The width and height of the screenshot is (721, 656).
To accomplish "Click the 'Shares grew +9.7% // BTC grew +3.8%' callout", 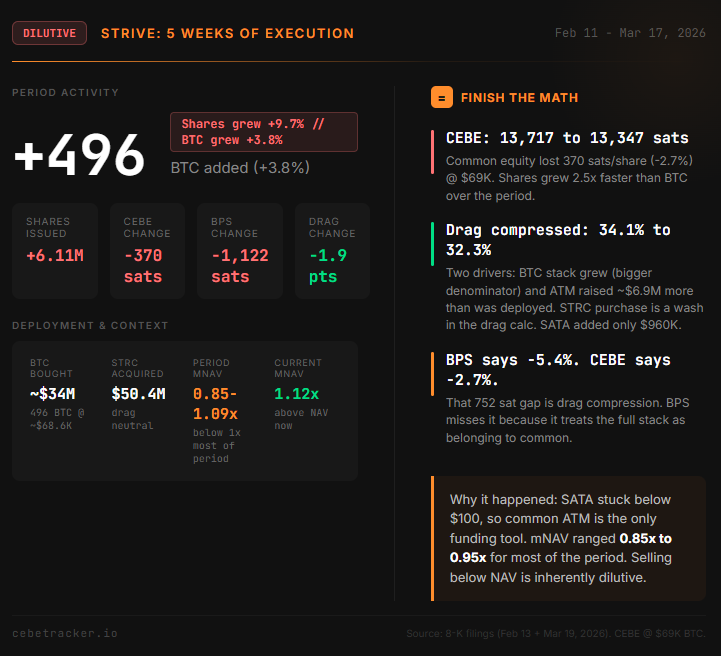I will (x=264, y=132).
